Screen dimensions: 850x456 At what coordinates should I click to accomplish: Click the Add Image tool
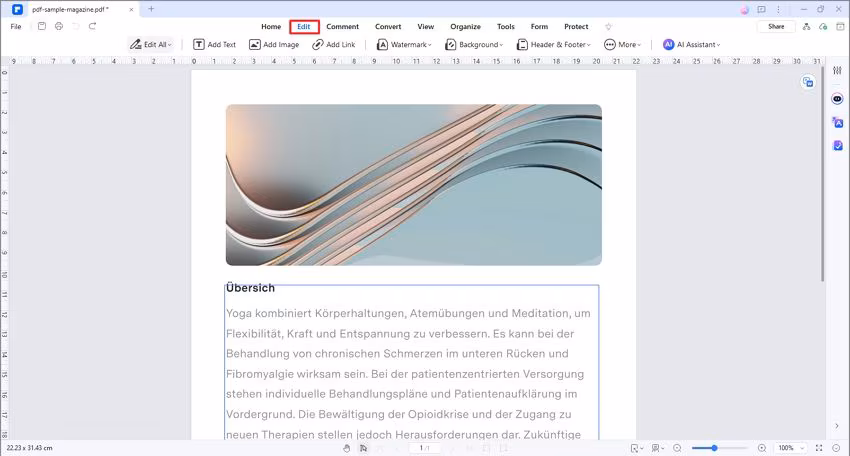click(274, 44)
